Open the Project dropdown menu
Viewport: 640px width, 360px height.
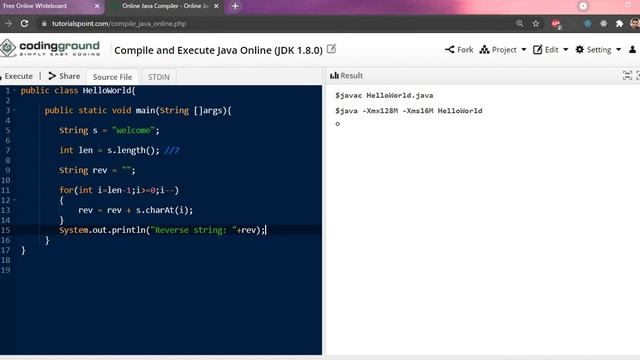point(503,50)
